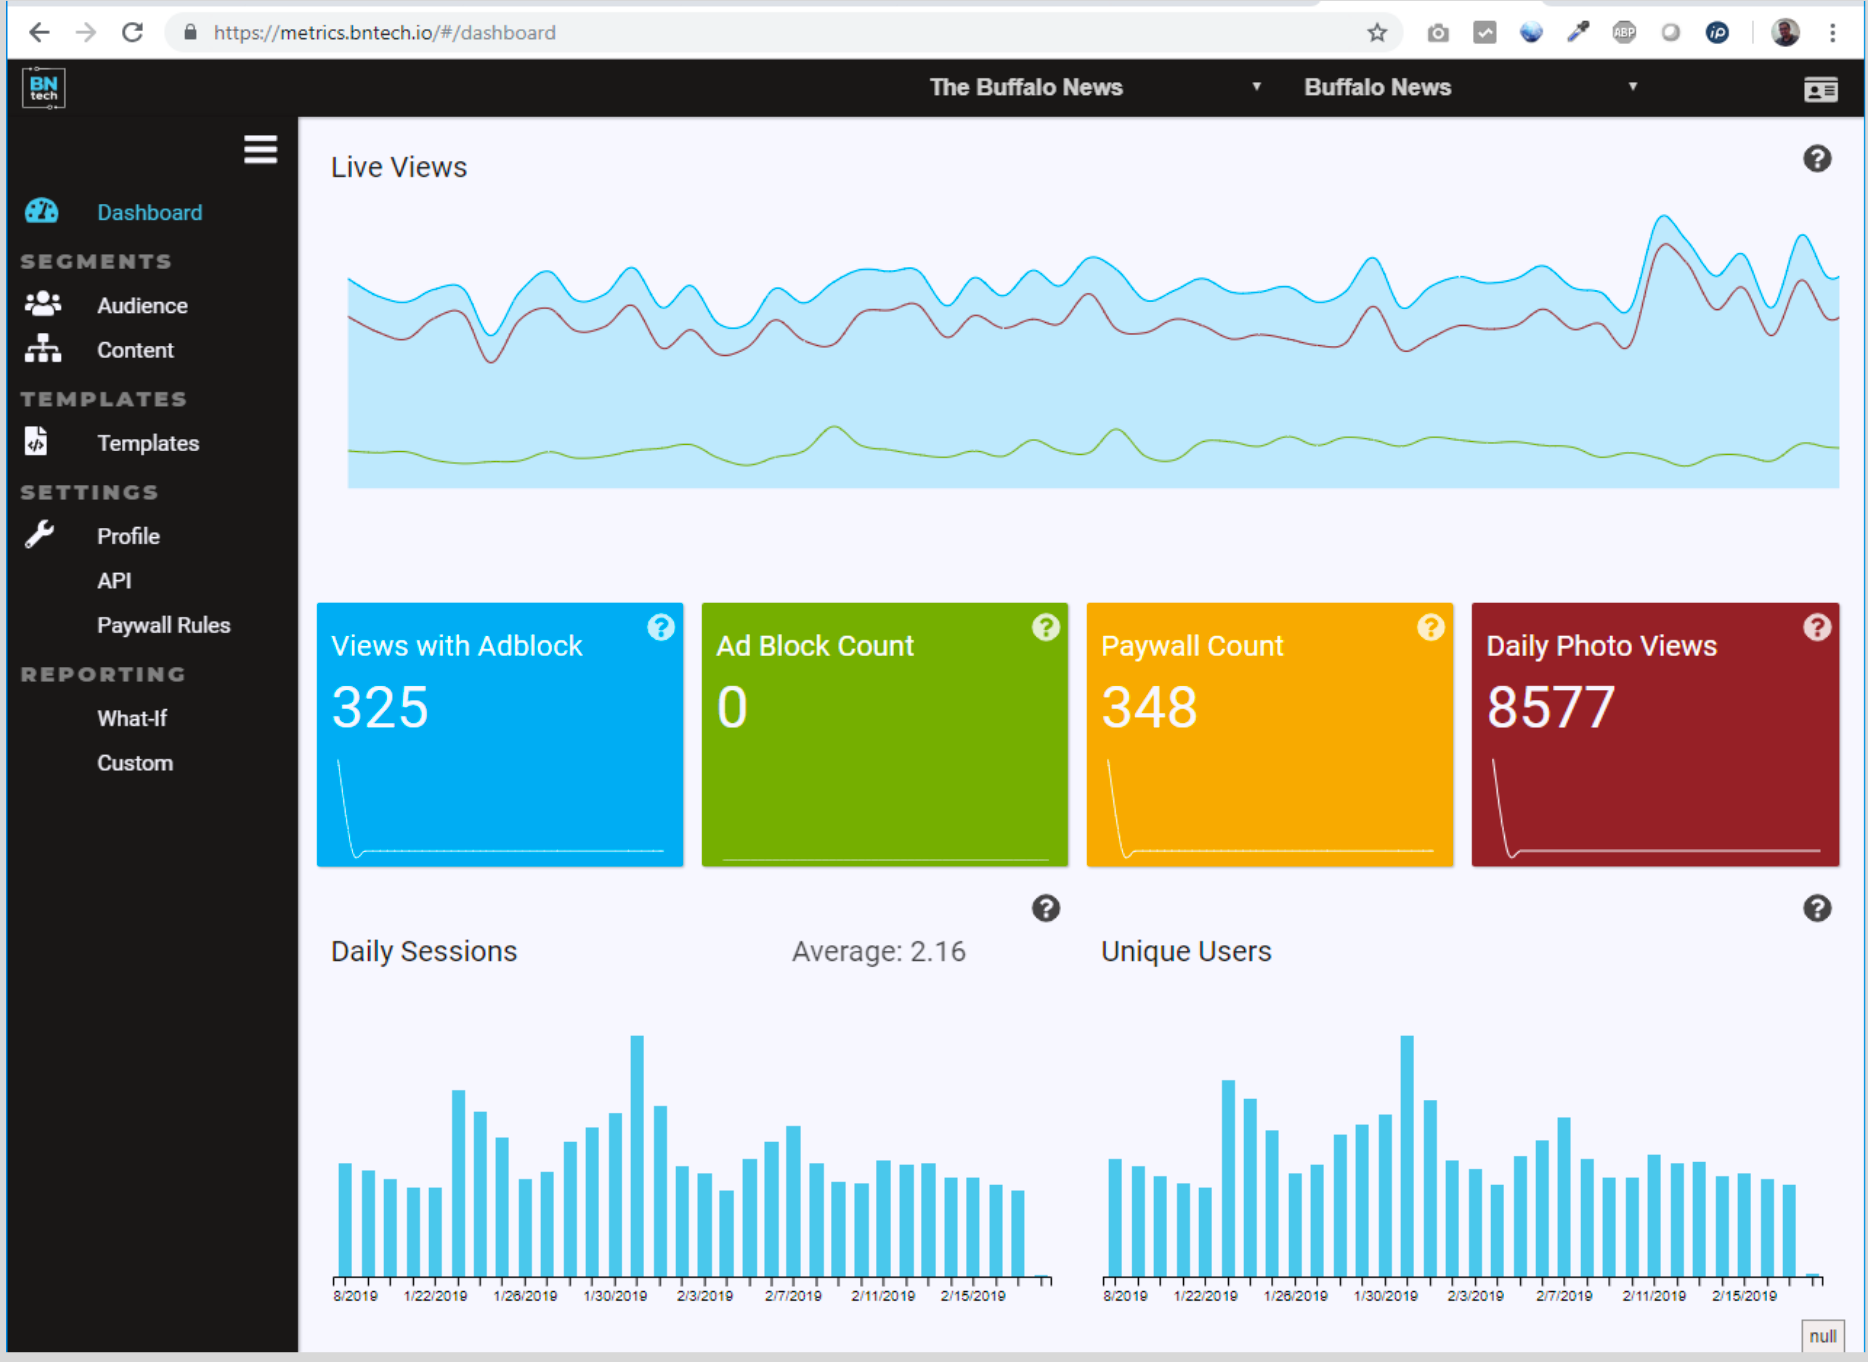
Task: Bookmark page with star icon
Action: 1377,33
